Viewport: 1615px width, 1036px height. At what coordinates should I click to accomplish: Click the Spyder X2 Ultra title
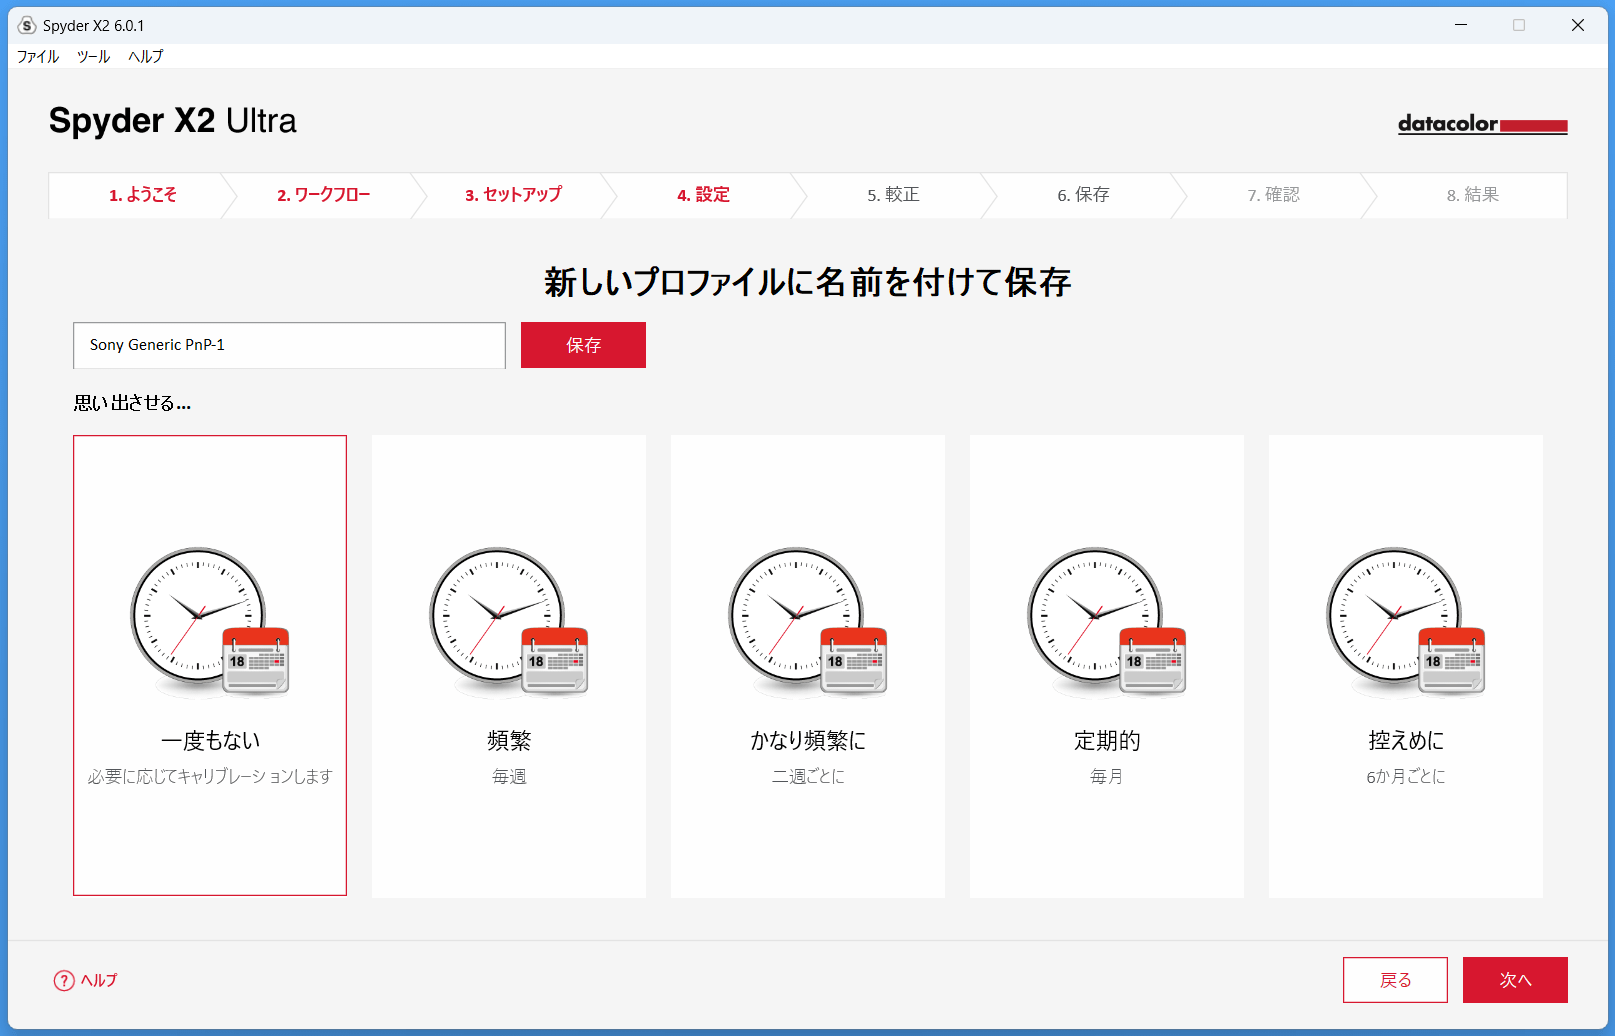tap(172, 121)
